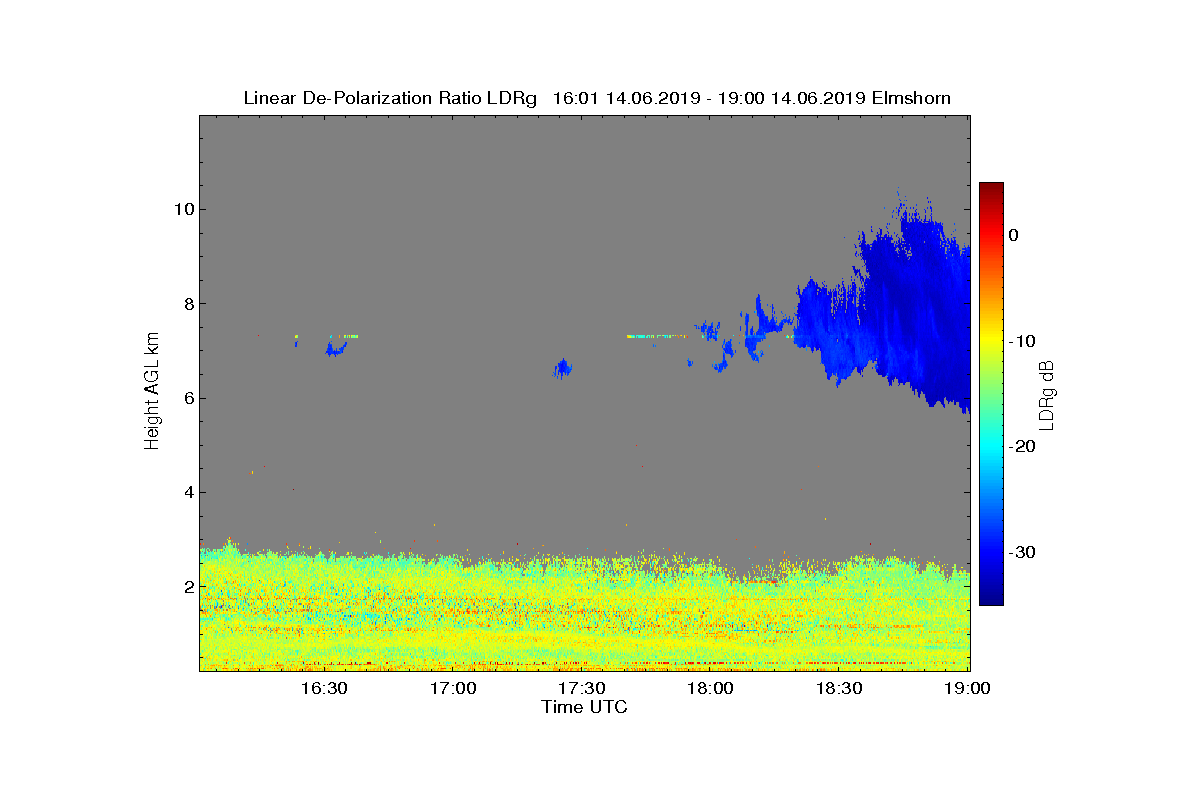
Task: Click the dark red top of the colorbar
Action: click(991, 188)
